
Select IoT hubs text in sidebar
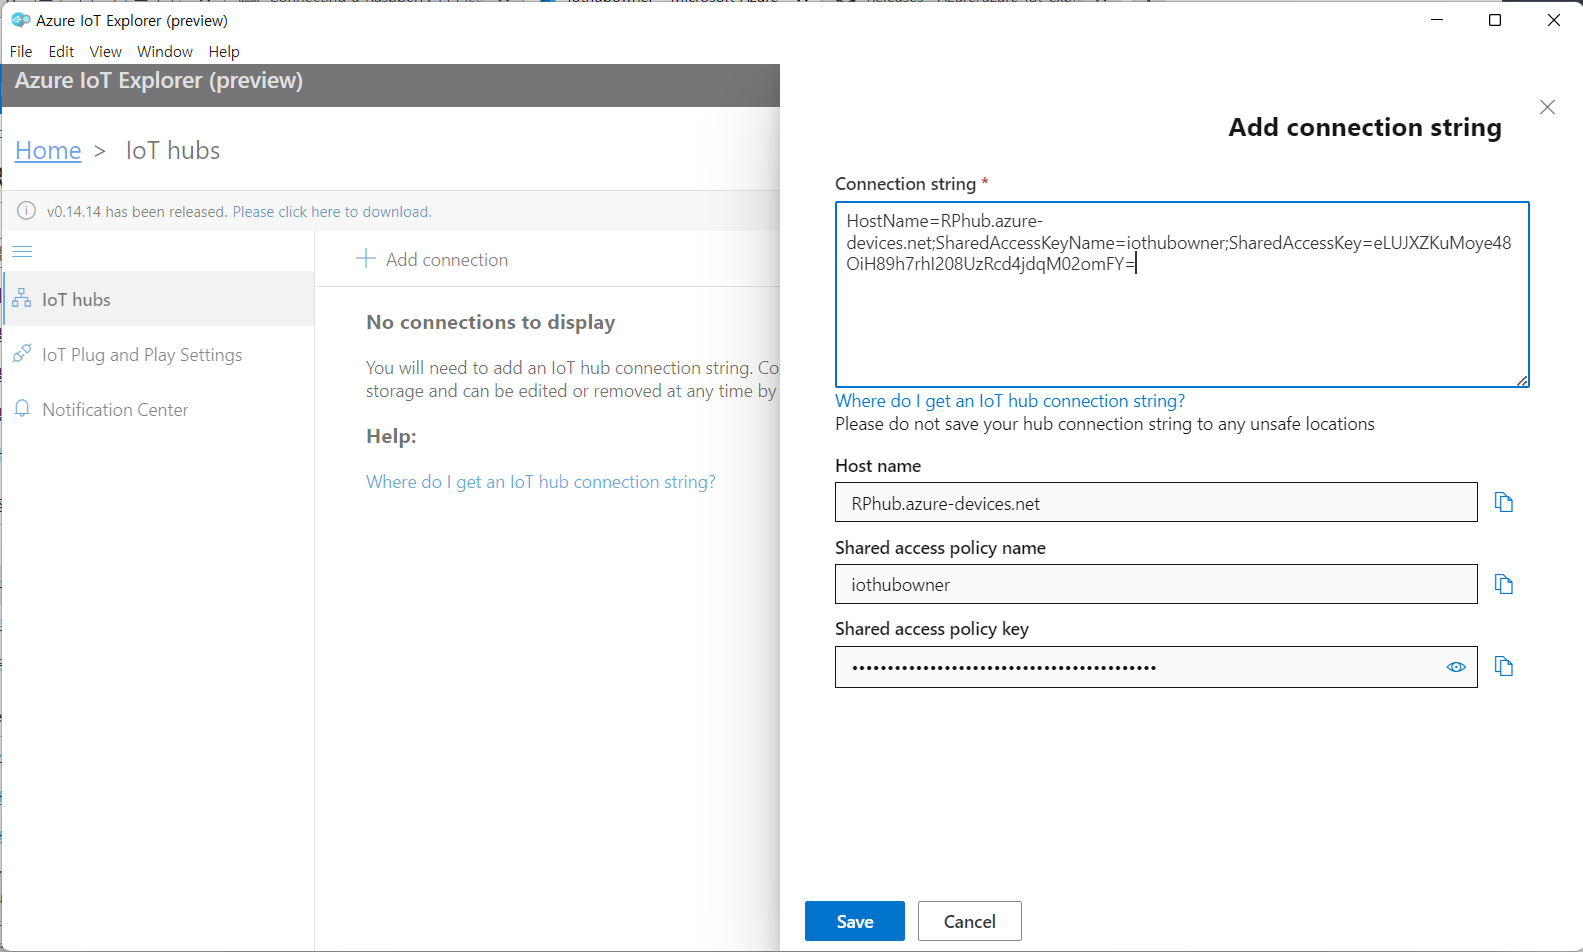tap(76, 299)
